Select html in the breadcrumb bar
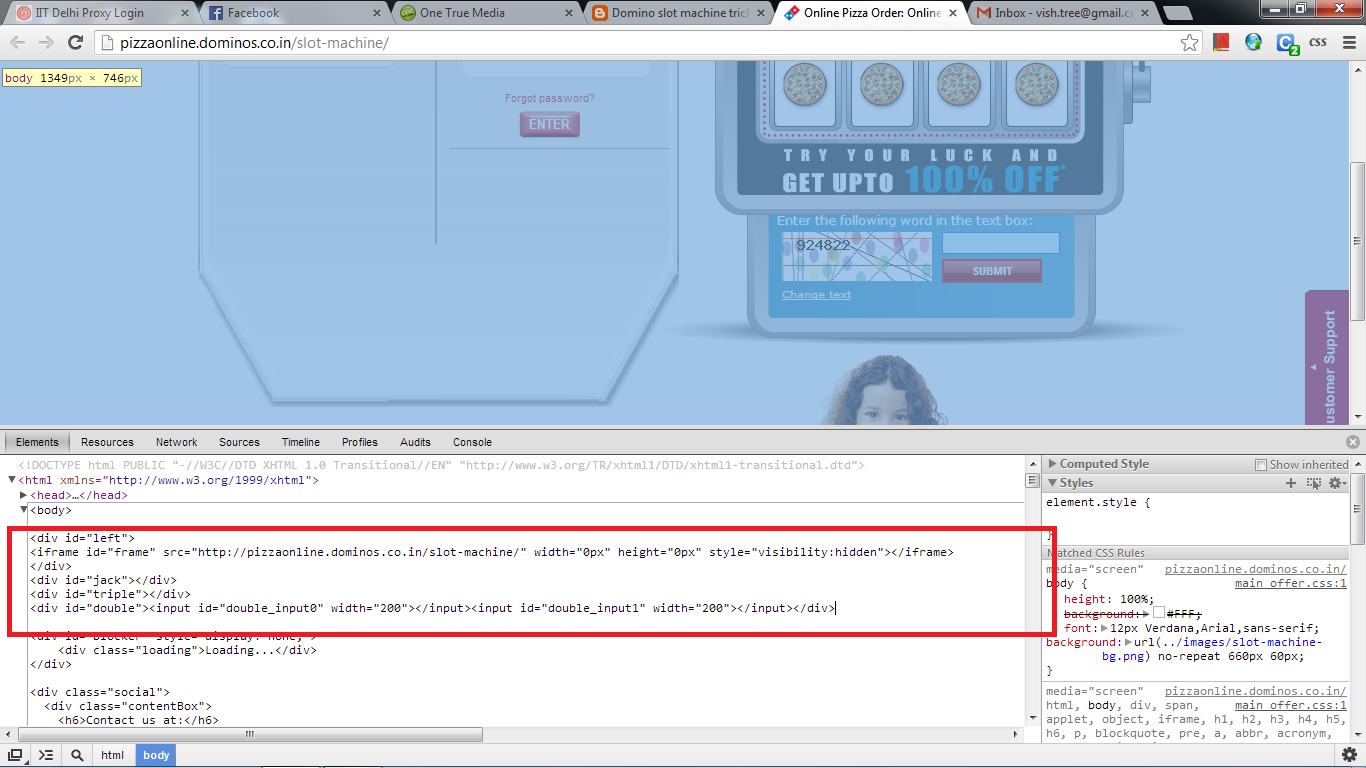 coord(113,755)
